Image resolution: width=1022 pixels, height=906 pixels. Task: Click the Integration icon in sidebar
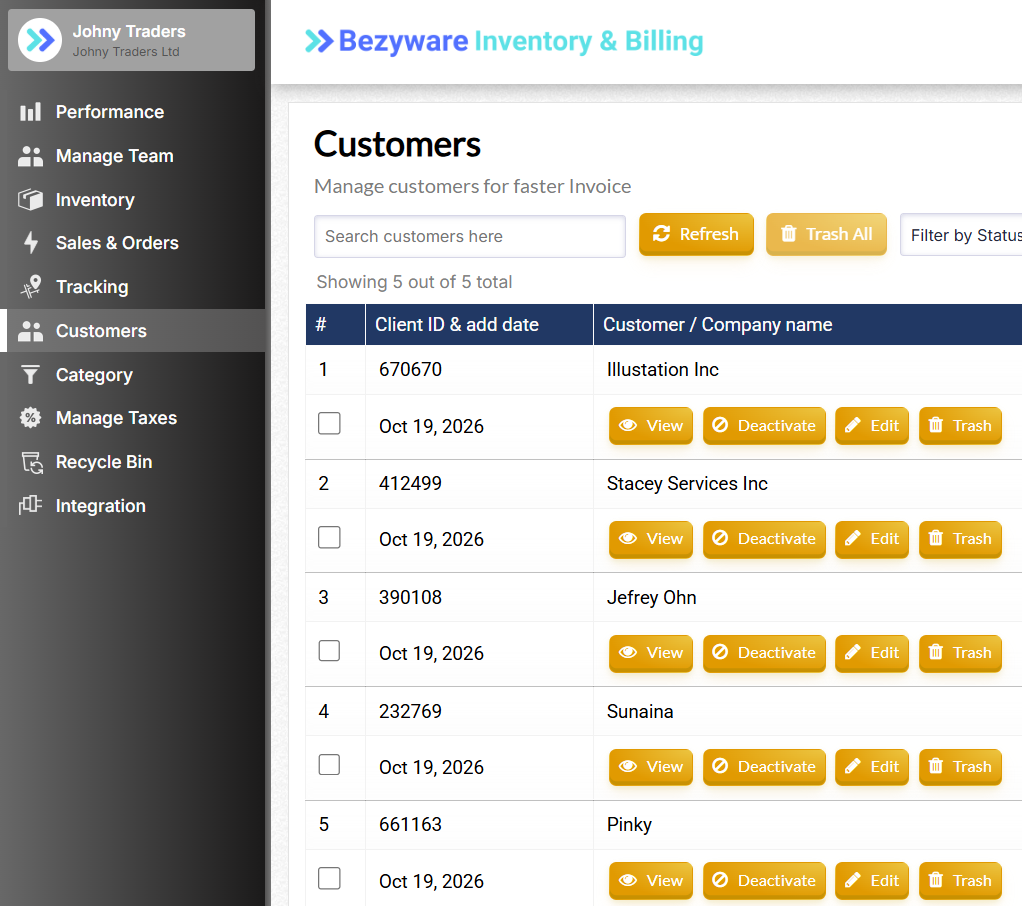[30, 506]
